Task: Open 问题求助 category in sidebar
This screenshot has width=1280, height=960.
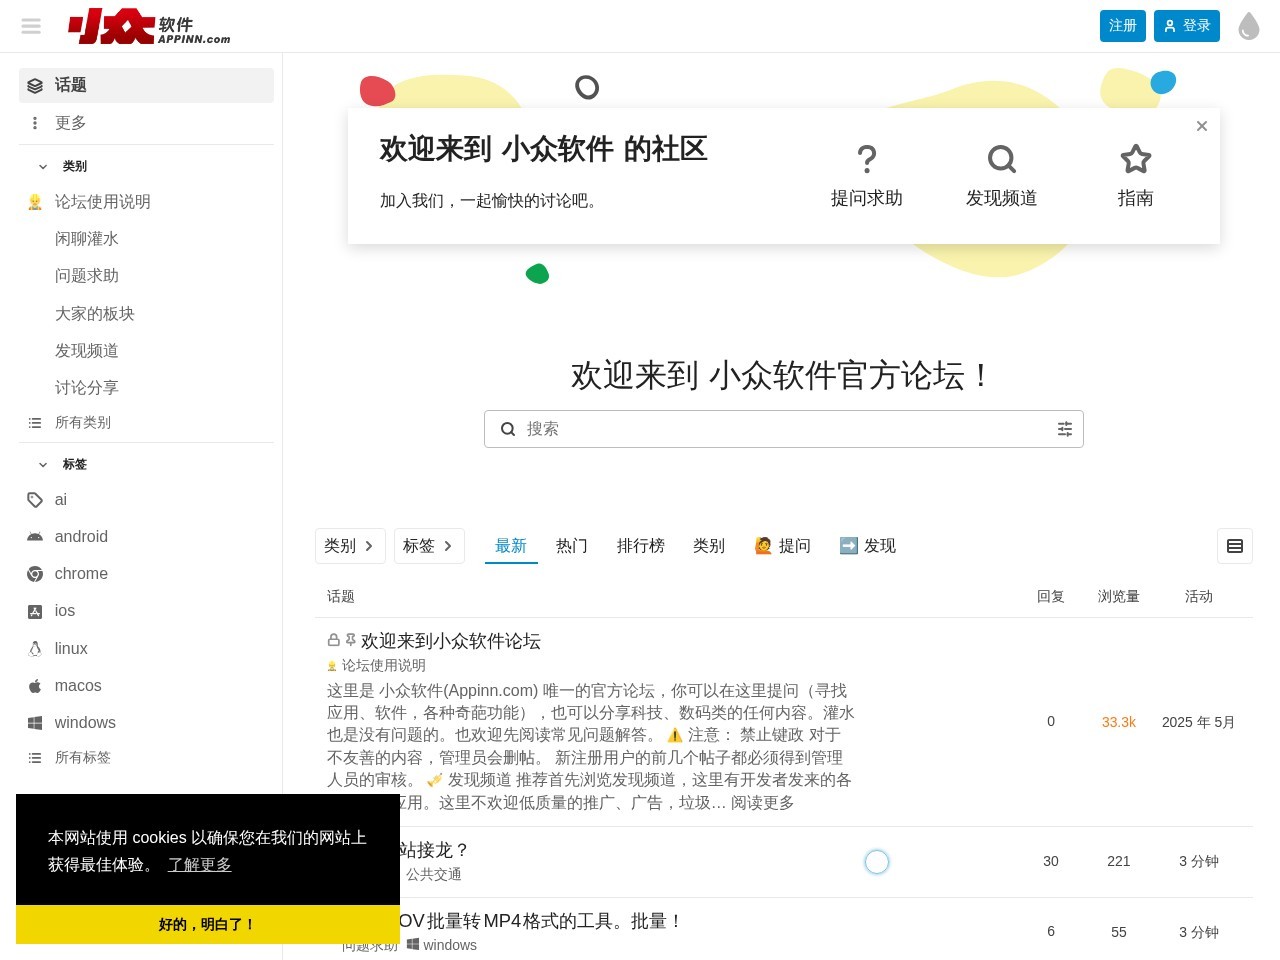Action: [x=146, y=275]
